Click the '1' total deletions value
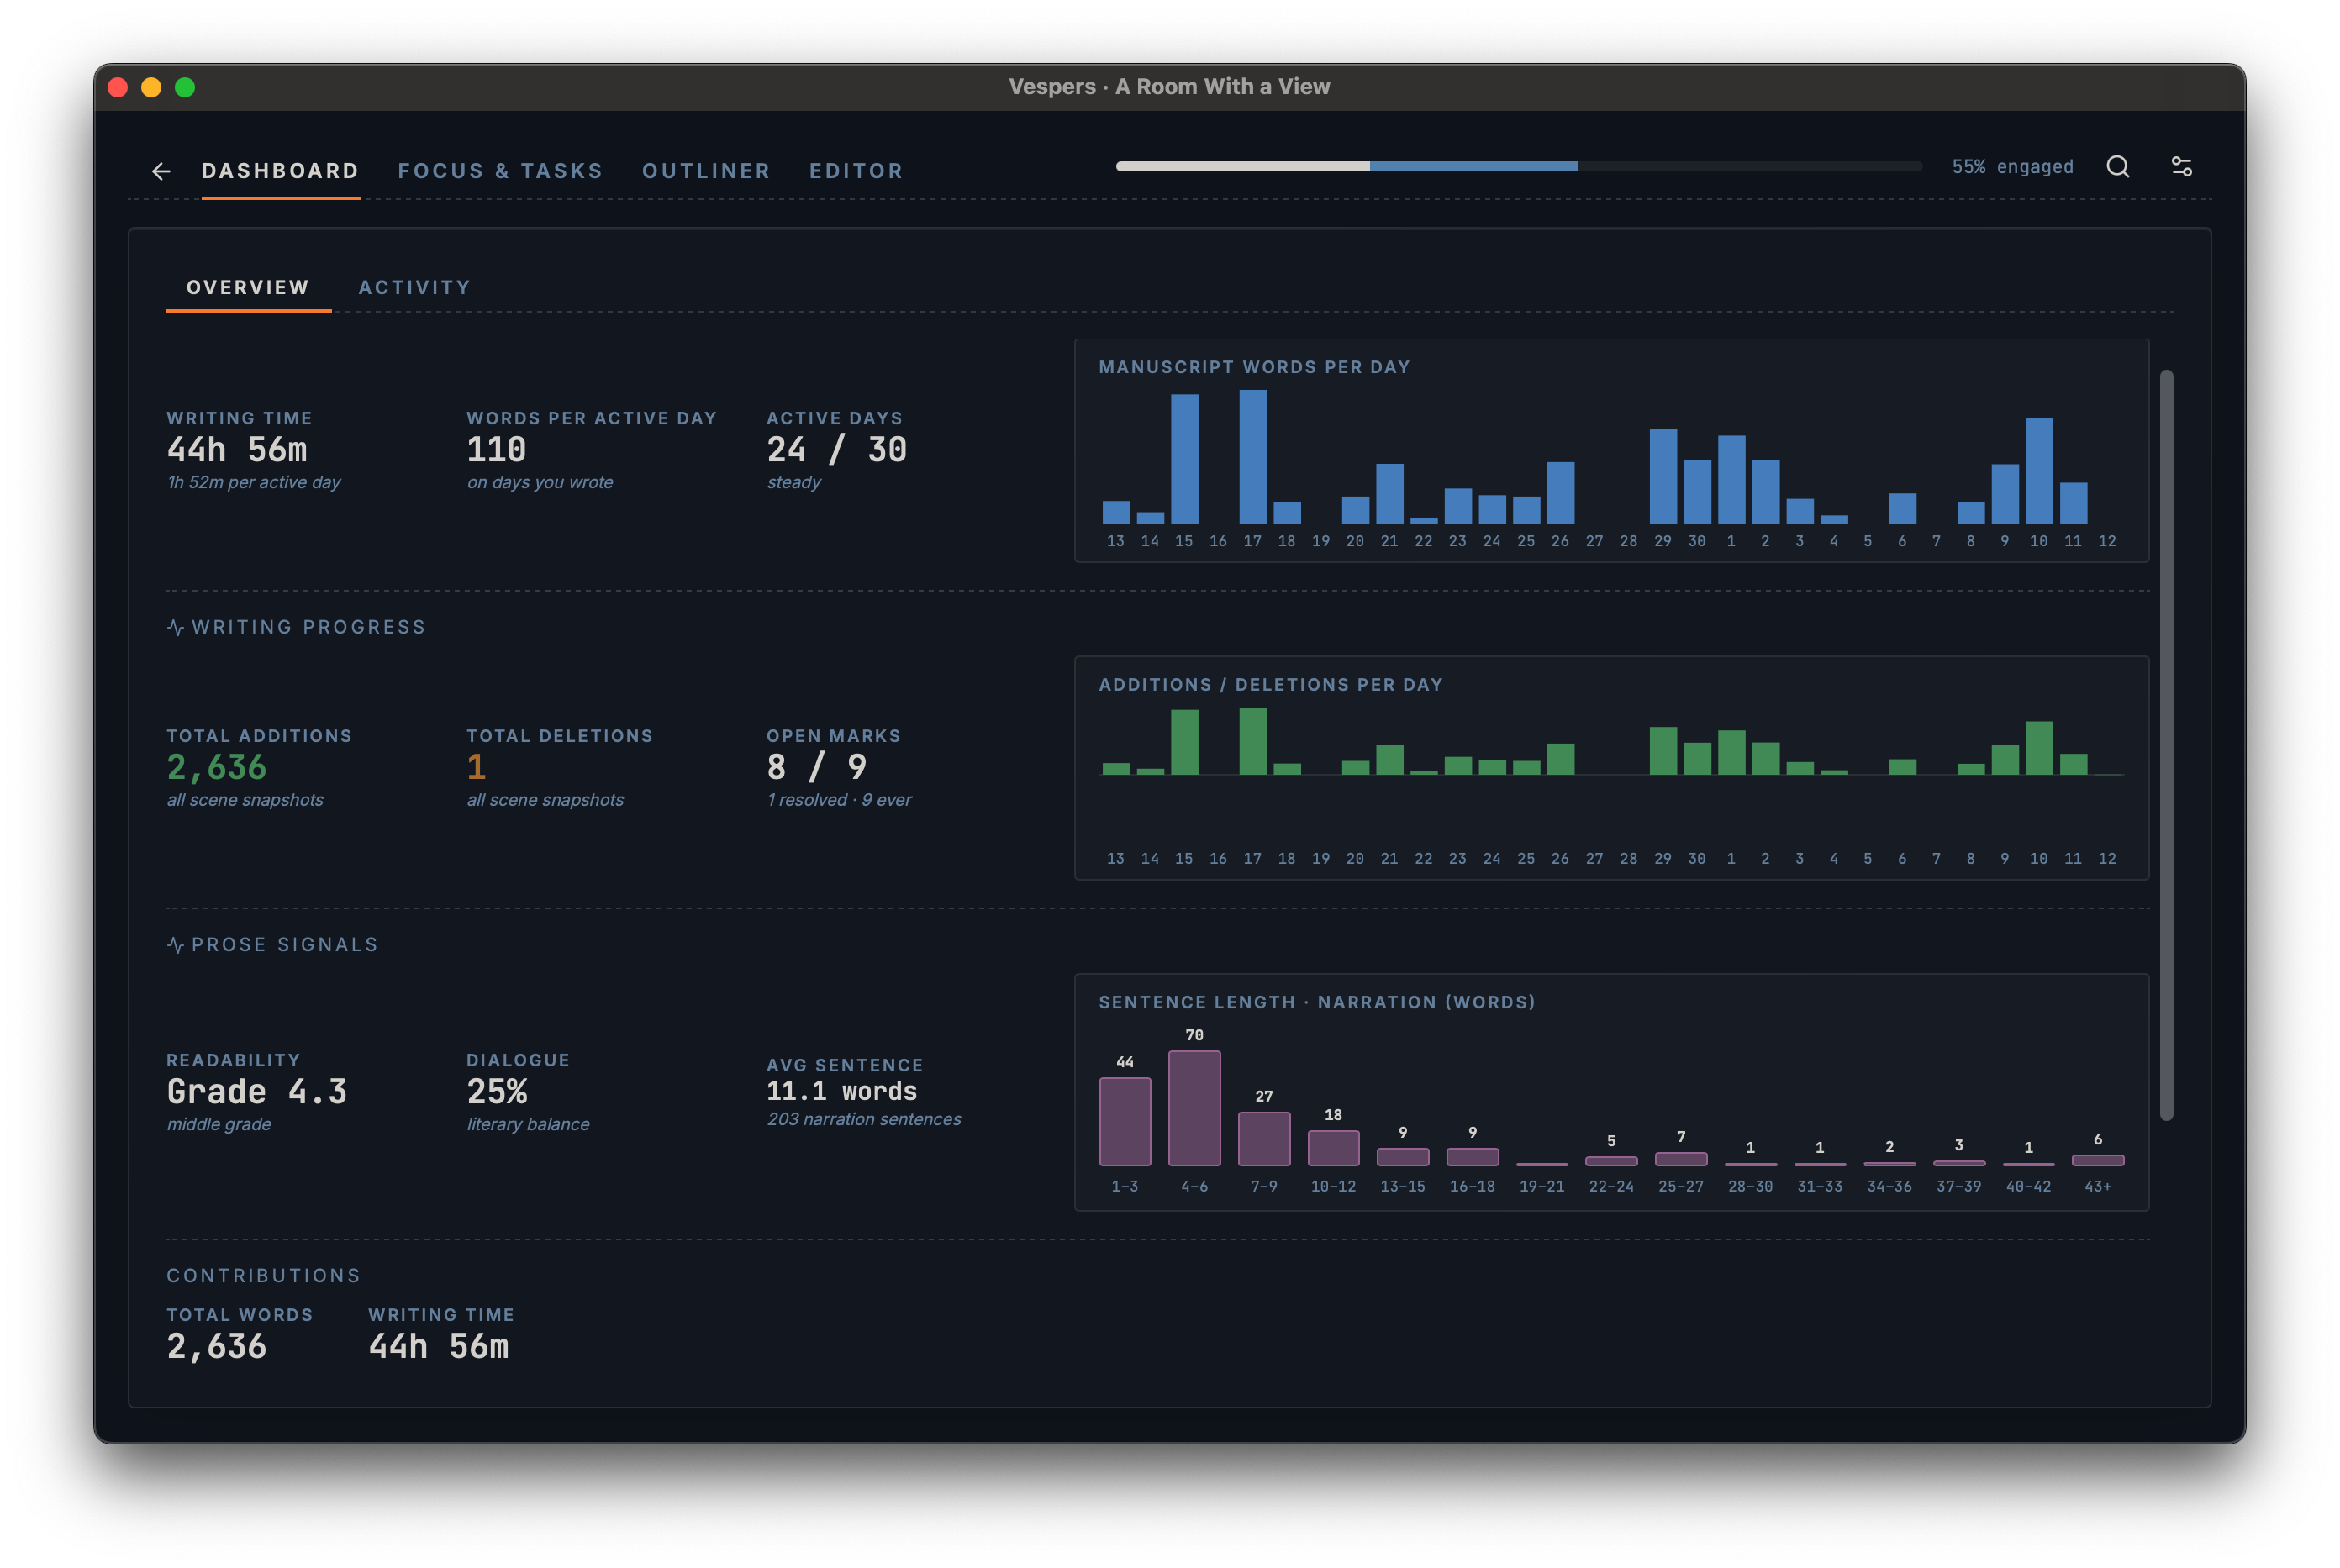Image resolution: width=2340 pixels, height=1568 pixels. (476, 767)
